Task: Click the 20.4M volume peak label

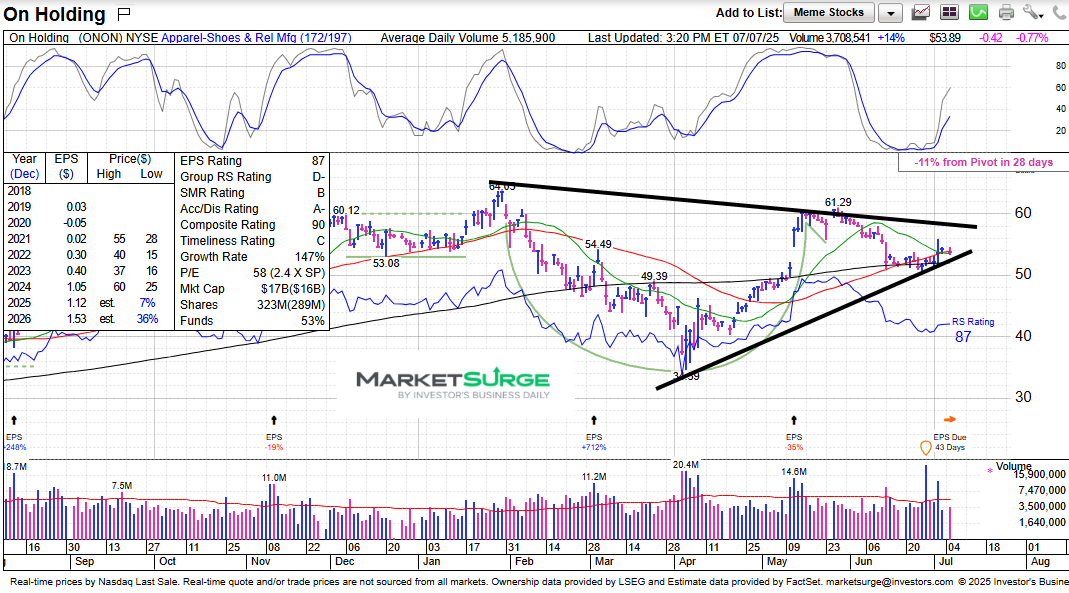Action: pos(685,465)
